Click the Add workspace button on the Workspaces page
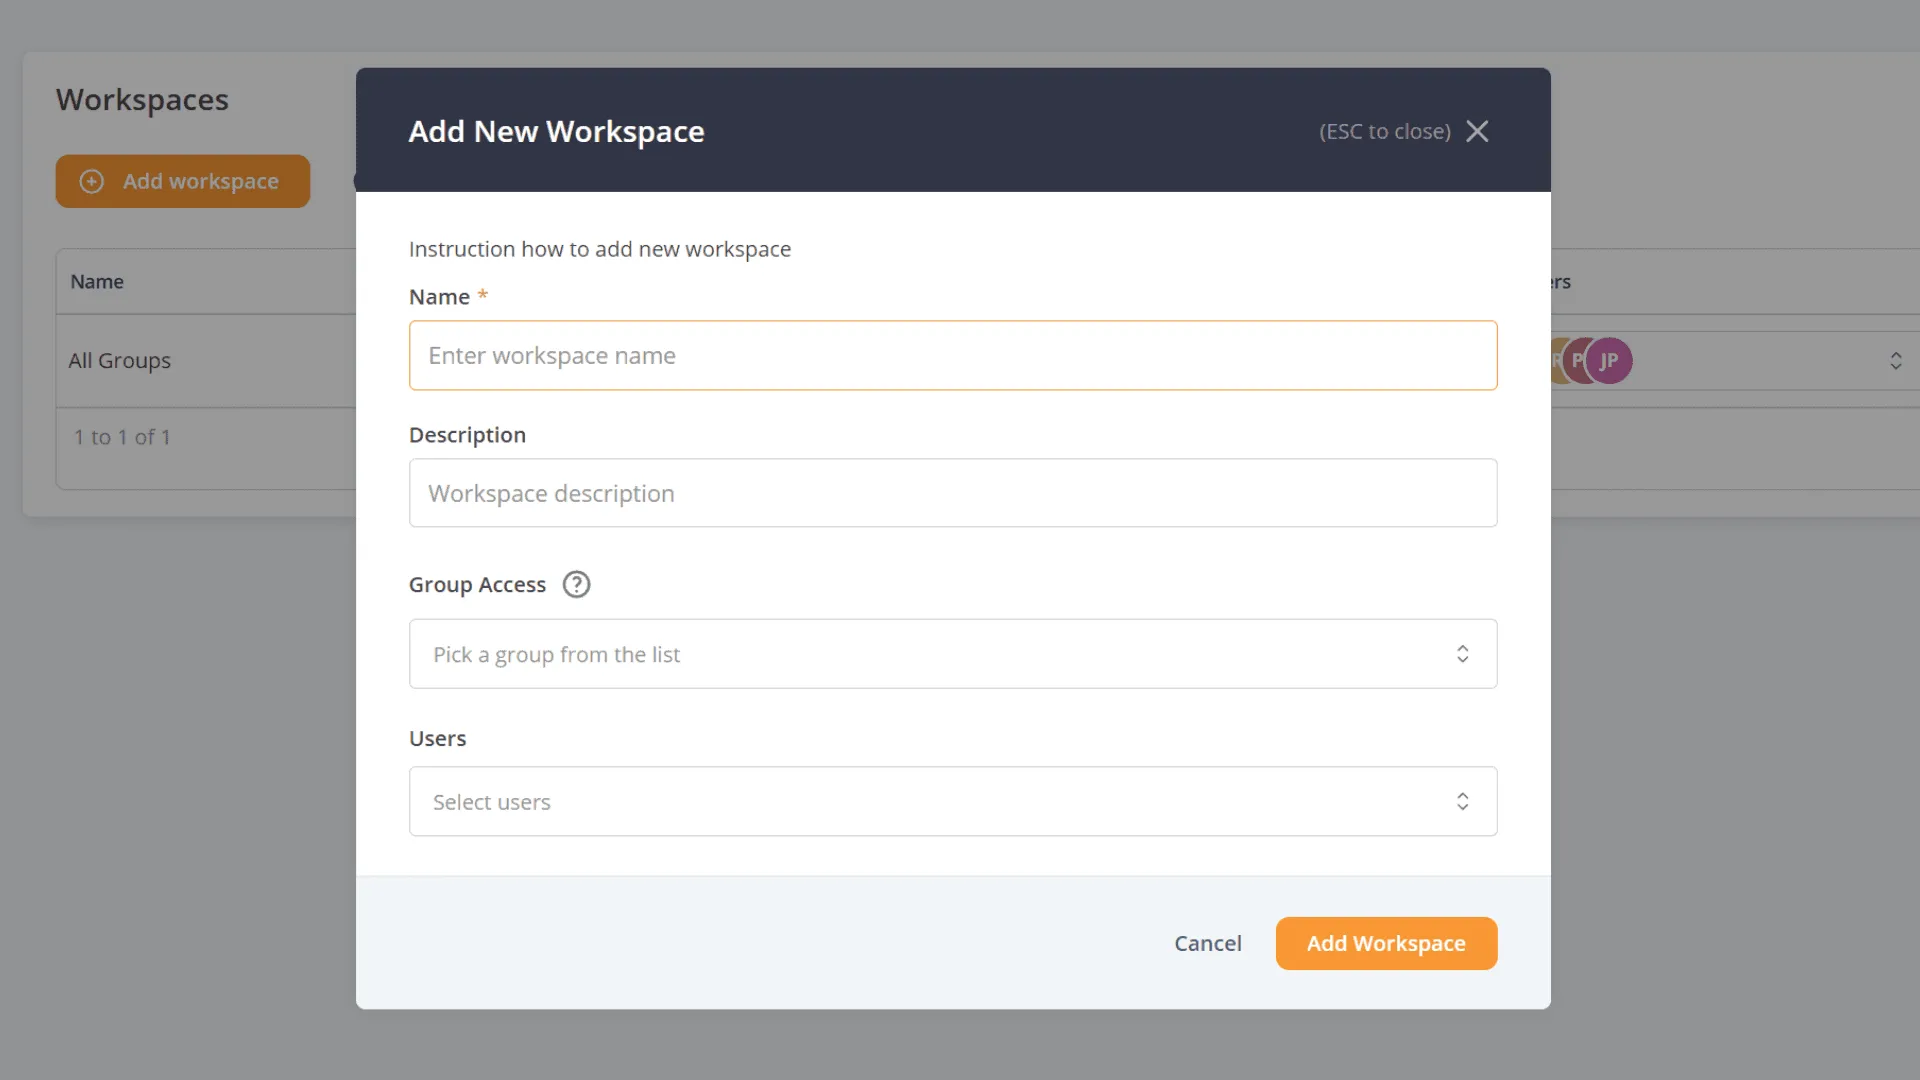The width and height of the screenshot is (1920, 1080). point(182,181)
